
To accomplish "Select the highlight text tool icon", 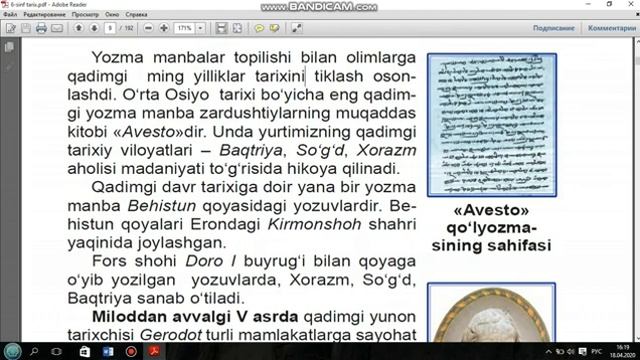I will click(274, 28).
